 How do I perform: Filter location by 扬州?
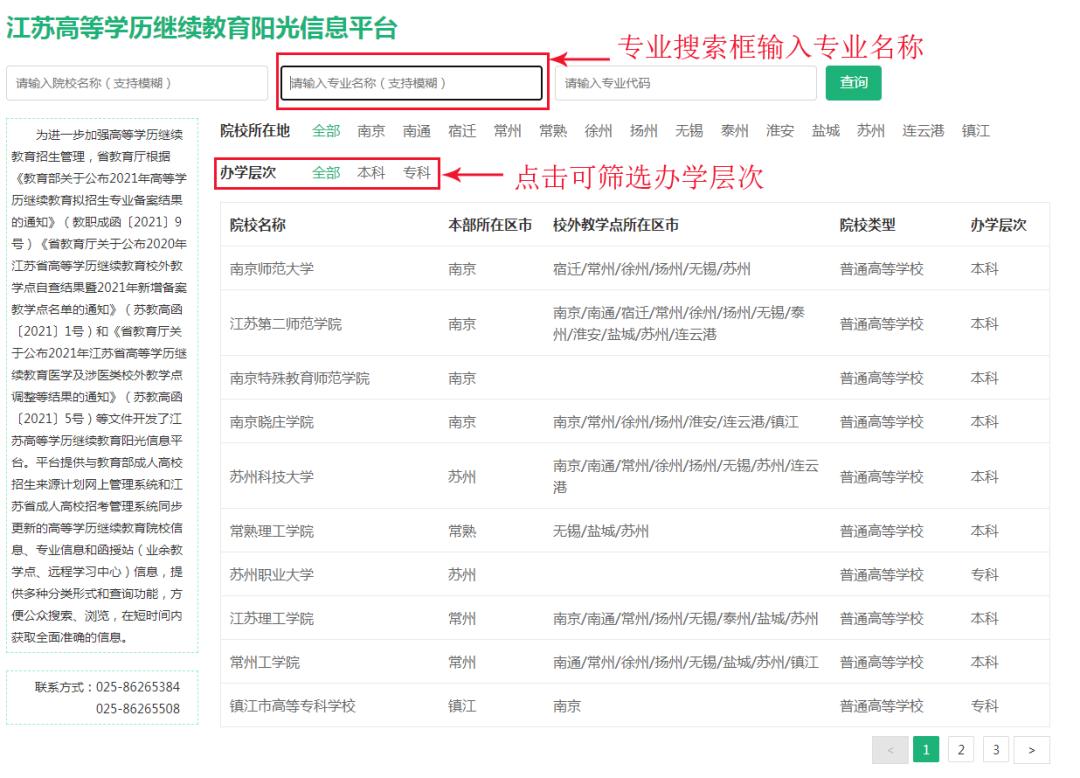pyautogui.click(x=644, y=131)
